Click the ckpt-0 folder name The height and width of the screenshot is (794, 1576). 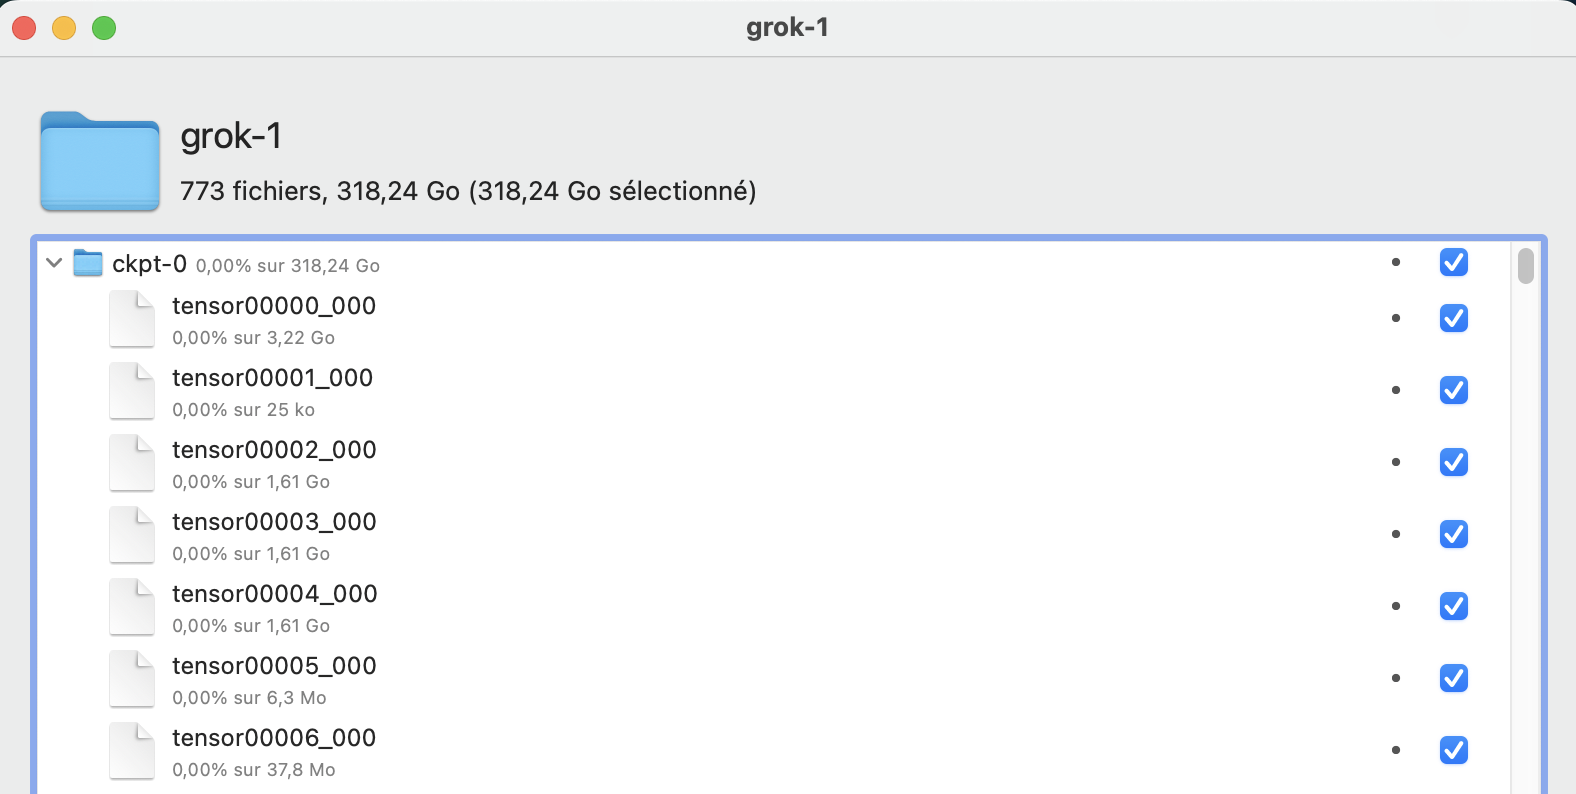[x=149, y=264]
